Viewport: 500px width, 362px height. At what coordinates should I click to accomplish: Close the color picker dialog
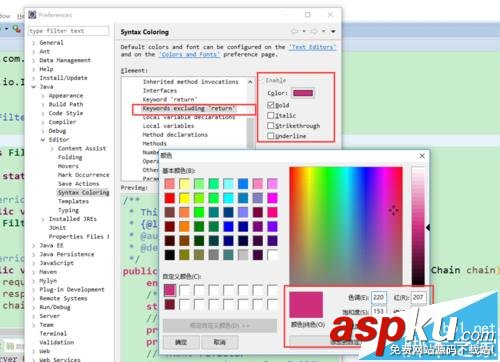(422, 156)
